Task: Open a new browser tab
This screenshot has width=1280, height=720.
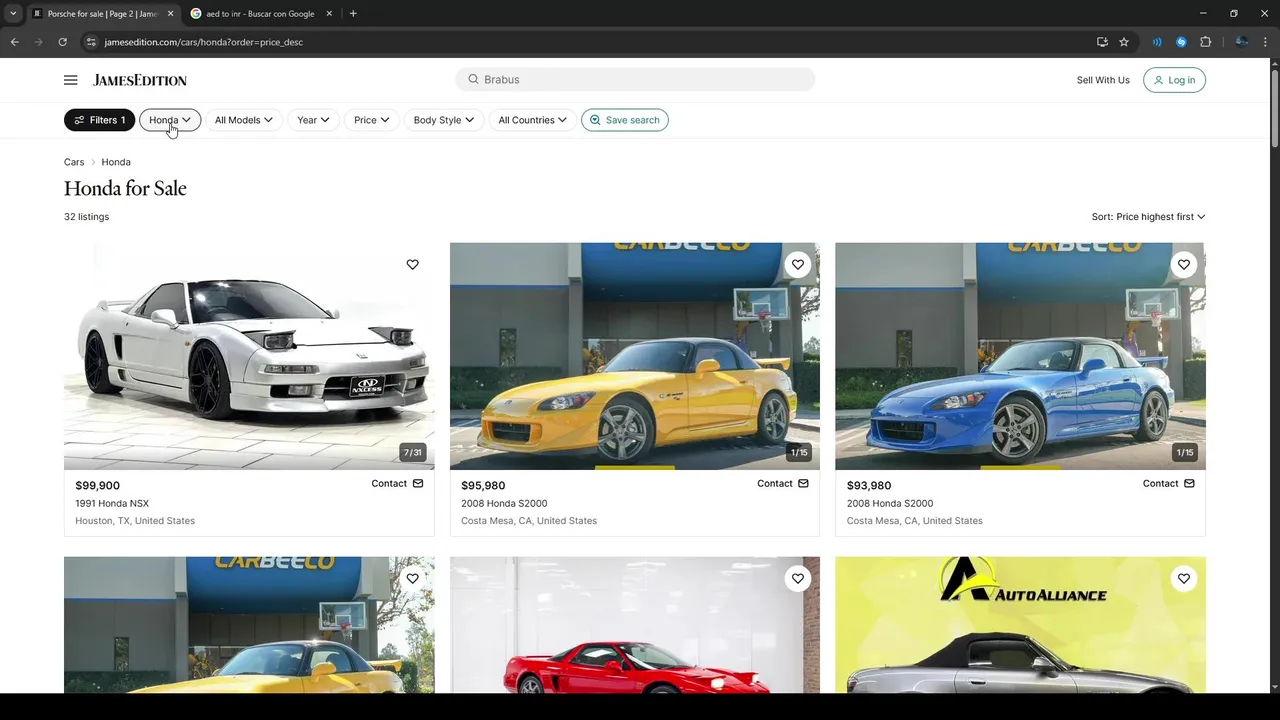Action: 353,14
